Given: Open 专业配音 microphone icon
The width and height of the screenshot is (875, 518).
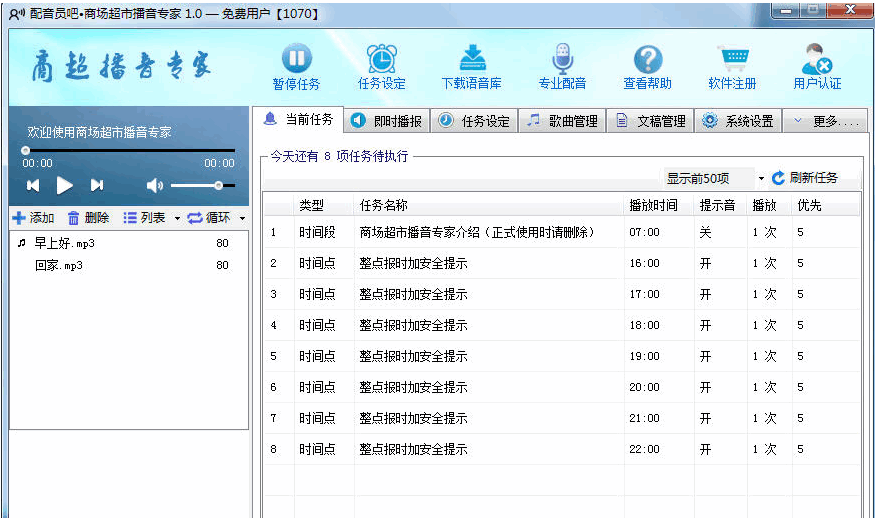Looking at the screenshot, I should tap(562, 59).
